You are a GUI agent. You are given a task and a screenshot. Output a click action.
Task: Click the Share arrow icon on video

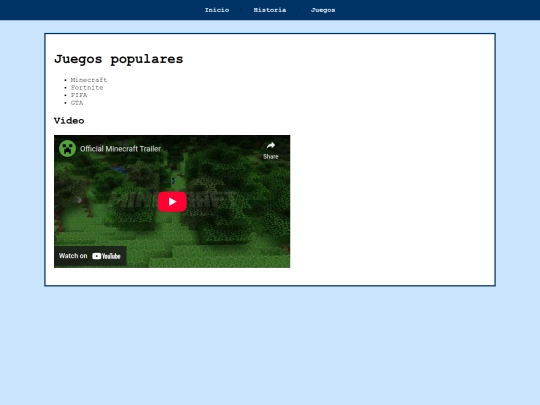[x=271, y=146]
